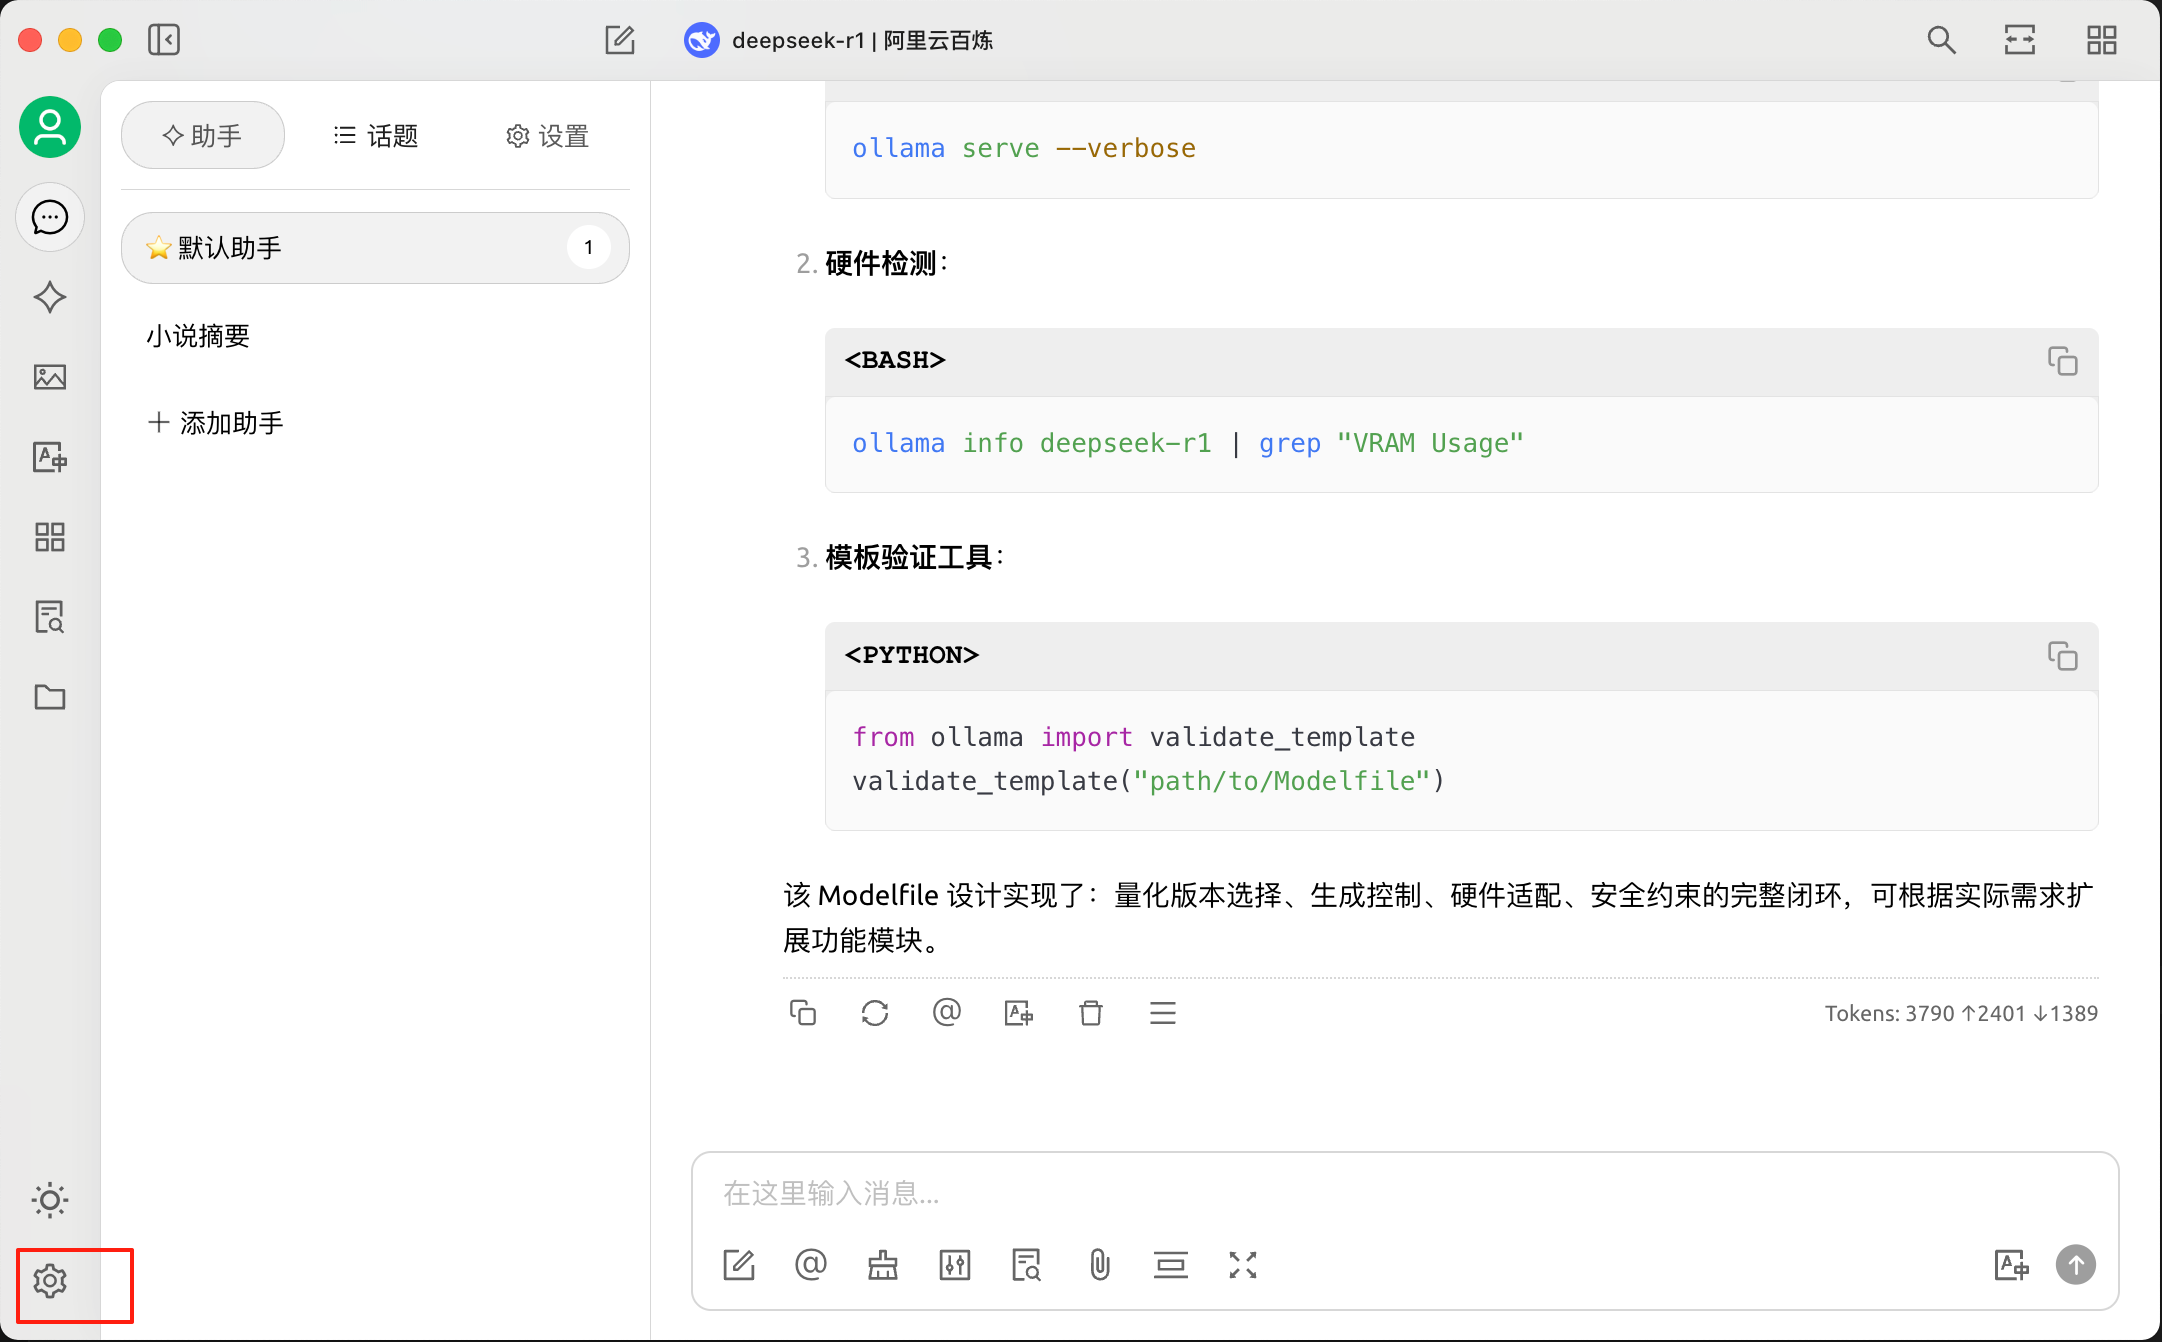Click the green user avatar
The height and width of the screenshot is (1342, 2162).
50,127
